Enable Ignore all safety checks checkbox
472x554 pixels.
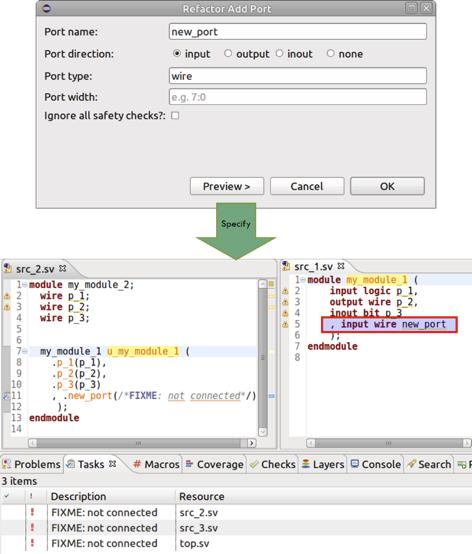pos(175,116)
